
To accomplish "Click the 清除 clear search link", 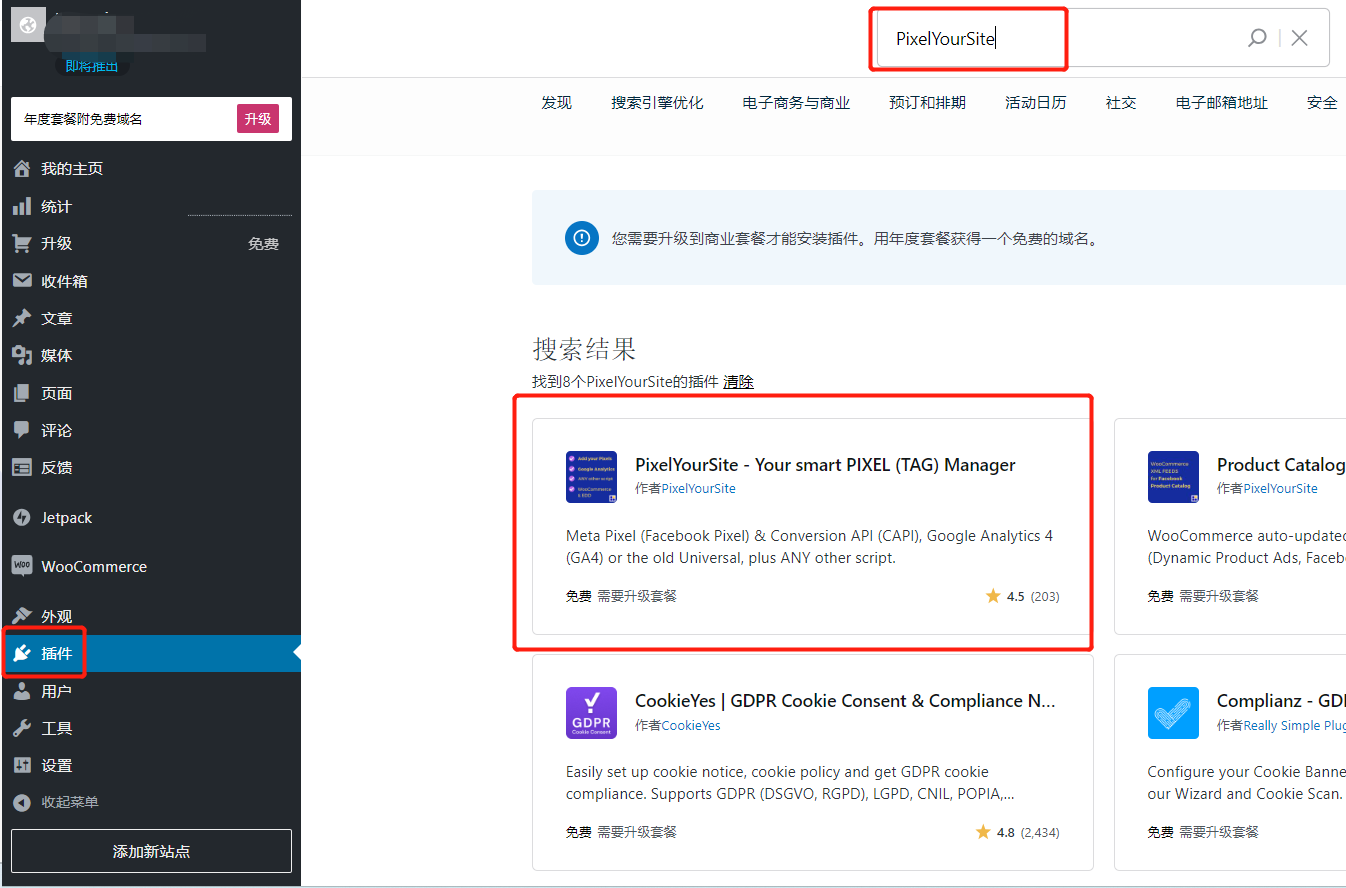I will tap(738, 382).
